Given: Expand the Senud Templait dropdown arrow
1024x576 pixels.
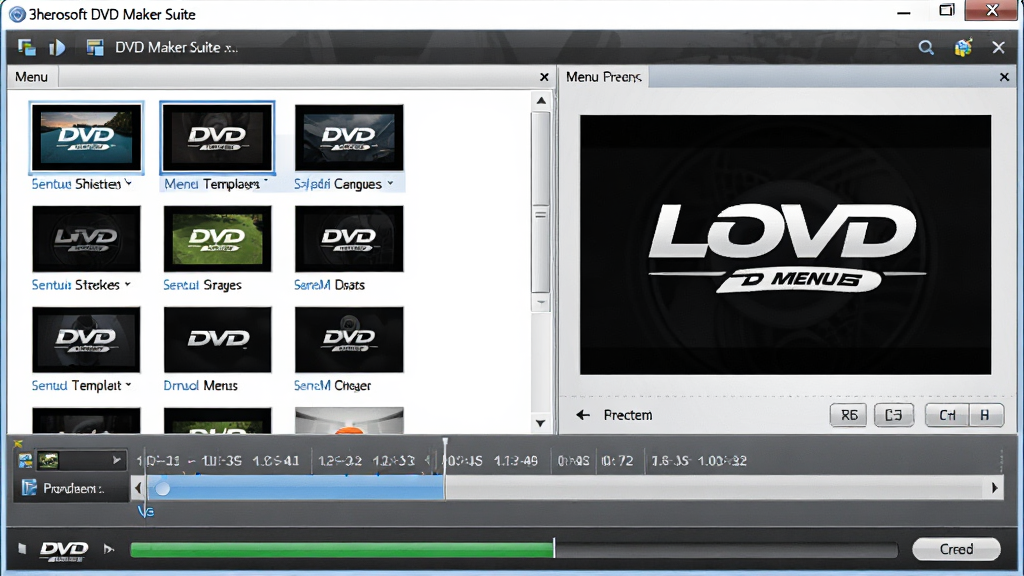Looking at the screenshot, I should pyautogui.click(x=129, y=385).
